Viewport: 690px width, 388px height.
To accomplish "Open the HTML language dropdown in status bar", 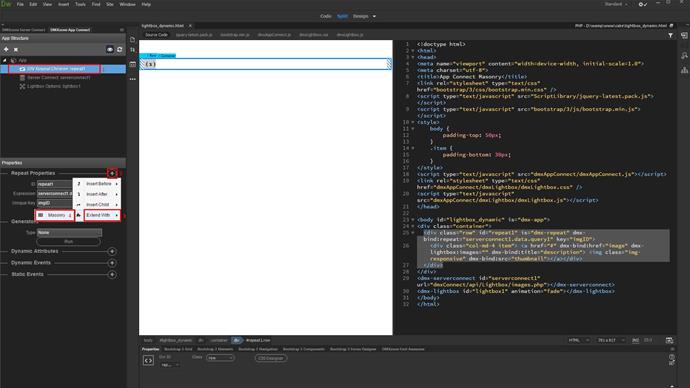I will click(578, 340).
